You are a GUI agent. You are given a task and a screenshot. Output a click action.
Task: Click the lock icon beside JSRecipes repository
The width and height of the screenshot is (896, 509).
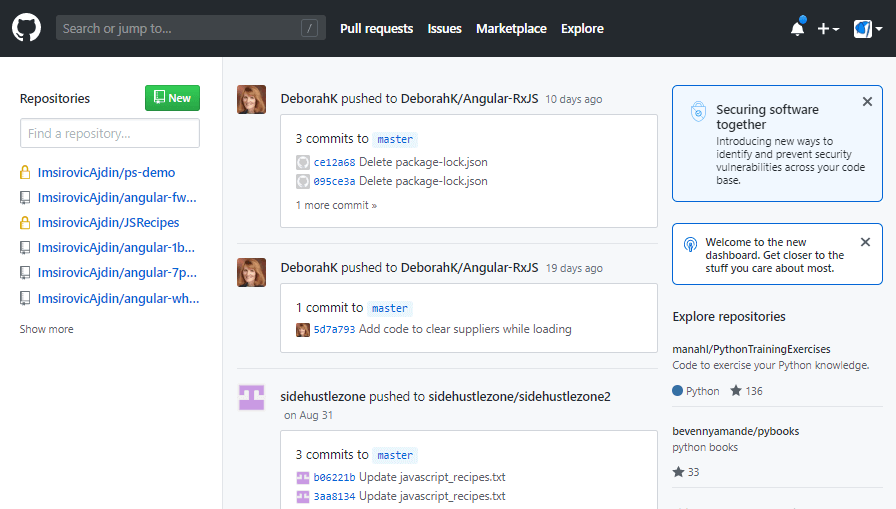point(25,222)
